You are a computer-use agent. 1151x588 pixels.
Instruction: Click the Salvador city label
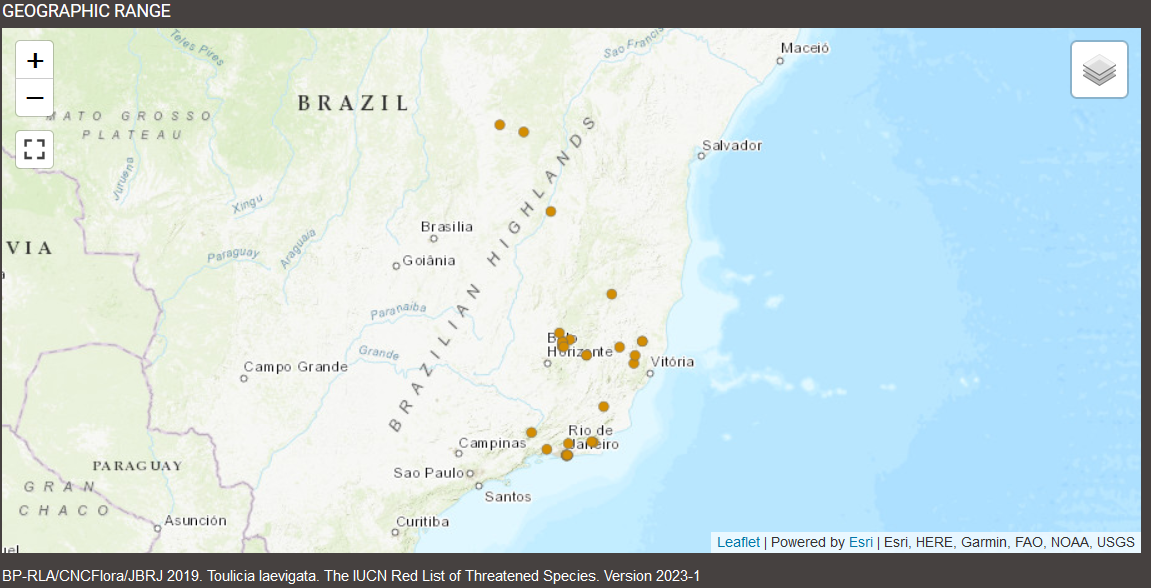(731, 145)
